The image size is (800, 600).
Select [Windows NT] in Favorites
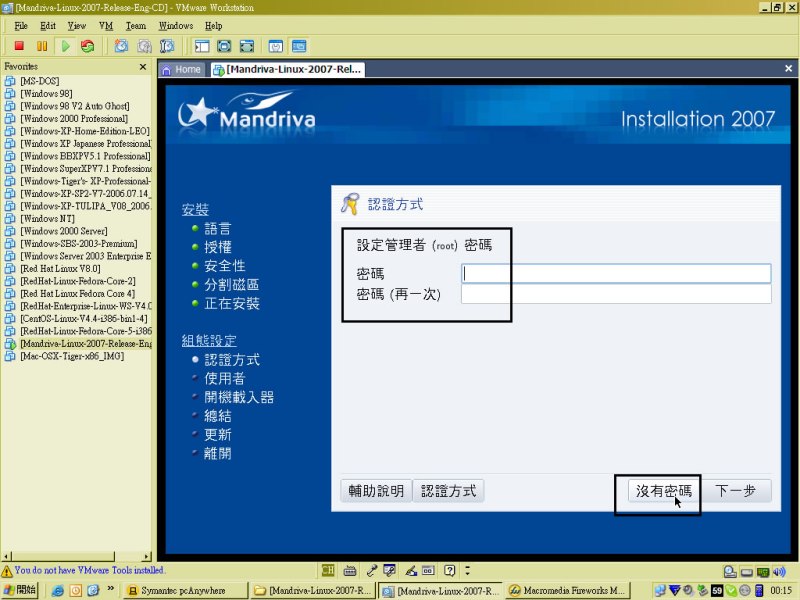coord(47,218)
